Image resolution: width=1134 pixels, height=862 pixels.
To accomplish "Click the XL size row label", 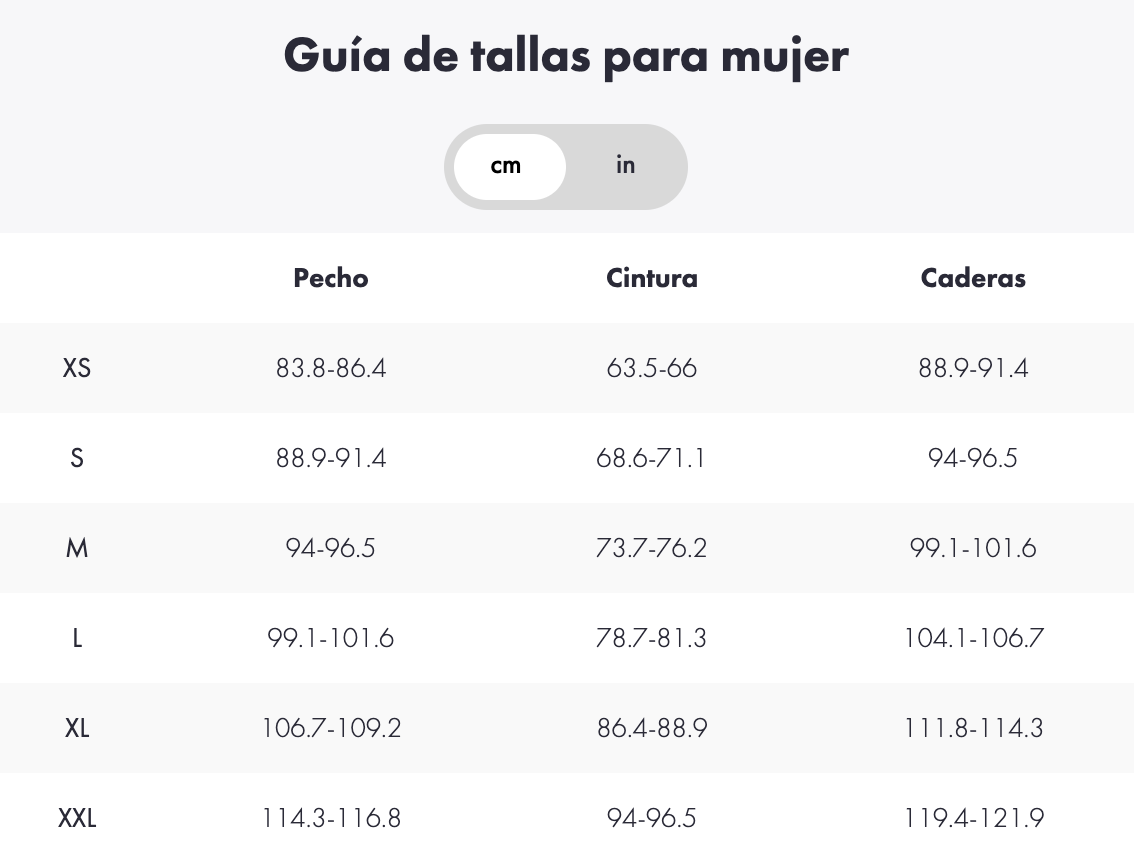I will tap(77, 727).
